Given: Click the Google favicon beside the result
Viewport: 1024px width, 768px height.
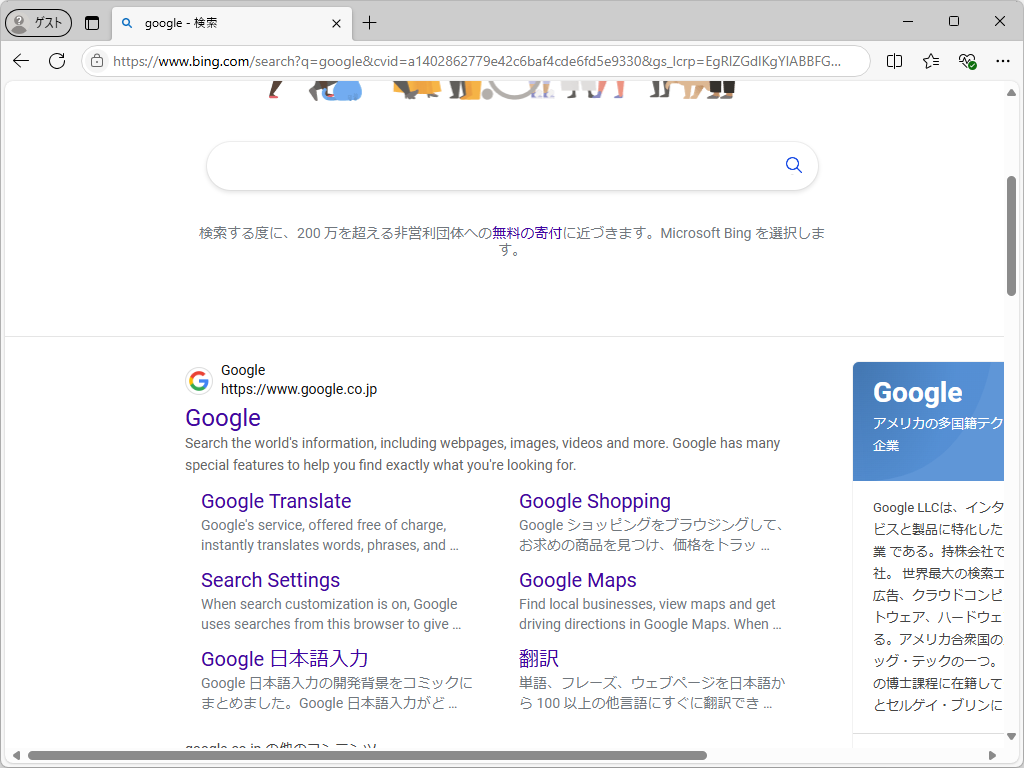Looking at the screenshot, I should tap(199, 380).
